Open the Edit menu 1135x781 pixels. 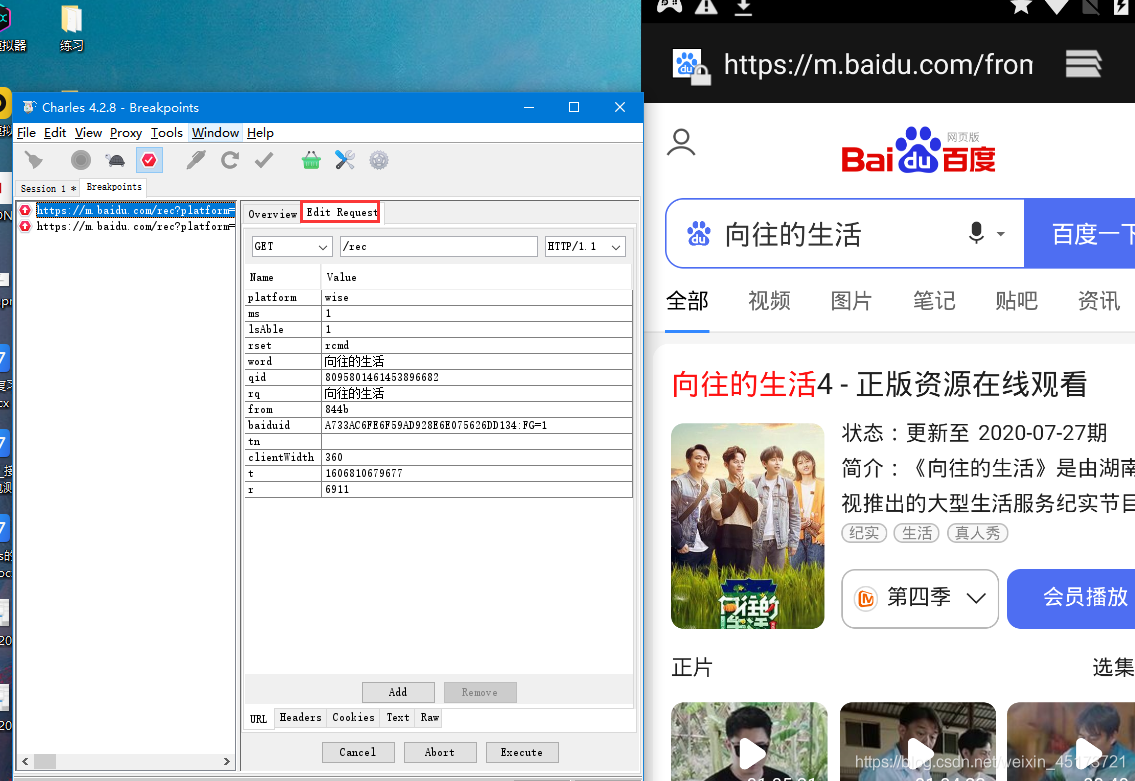pos(55,132)
